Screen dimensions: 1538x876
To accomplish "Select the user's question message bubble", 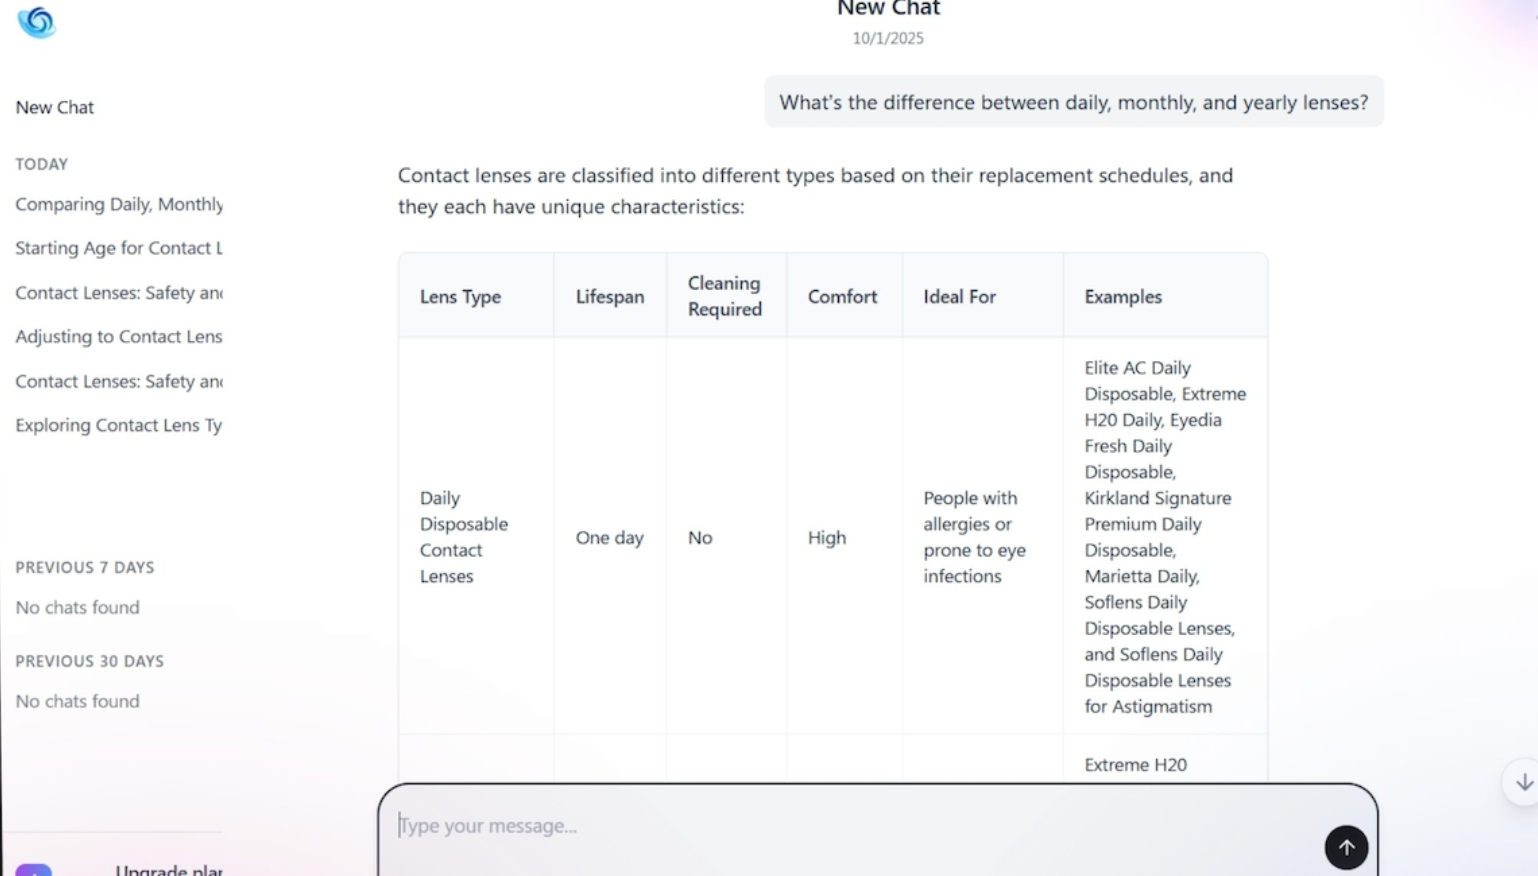I will (1074, 102).
